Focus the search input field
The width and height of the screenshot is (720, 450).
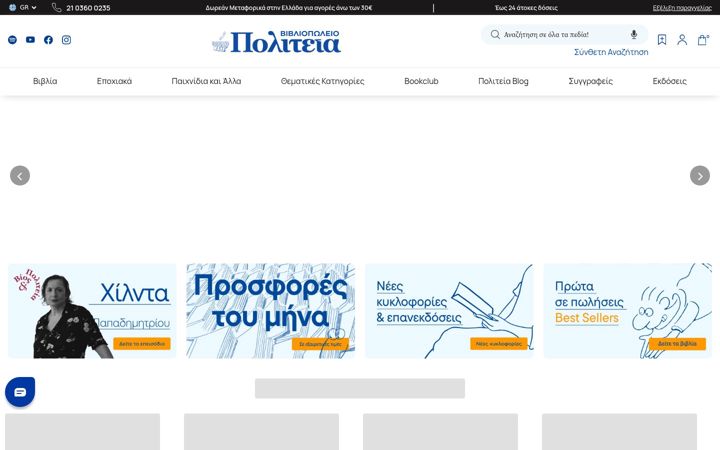point(564,34)
